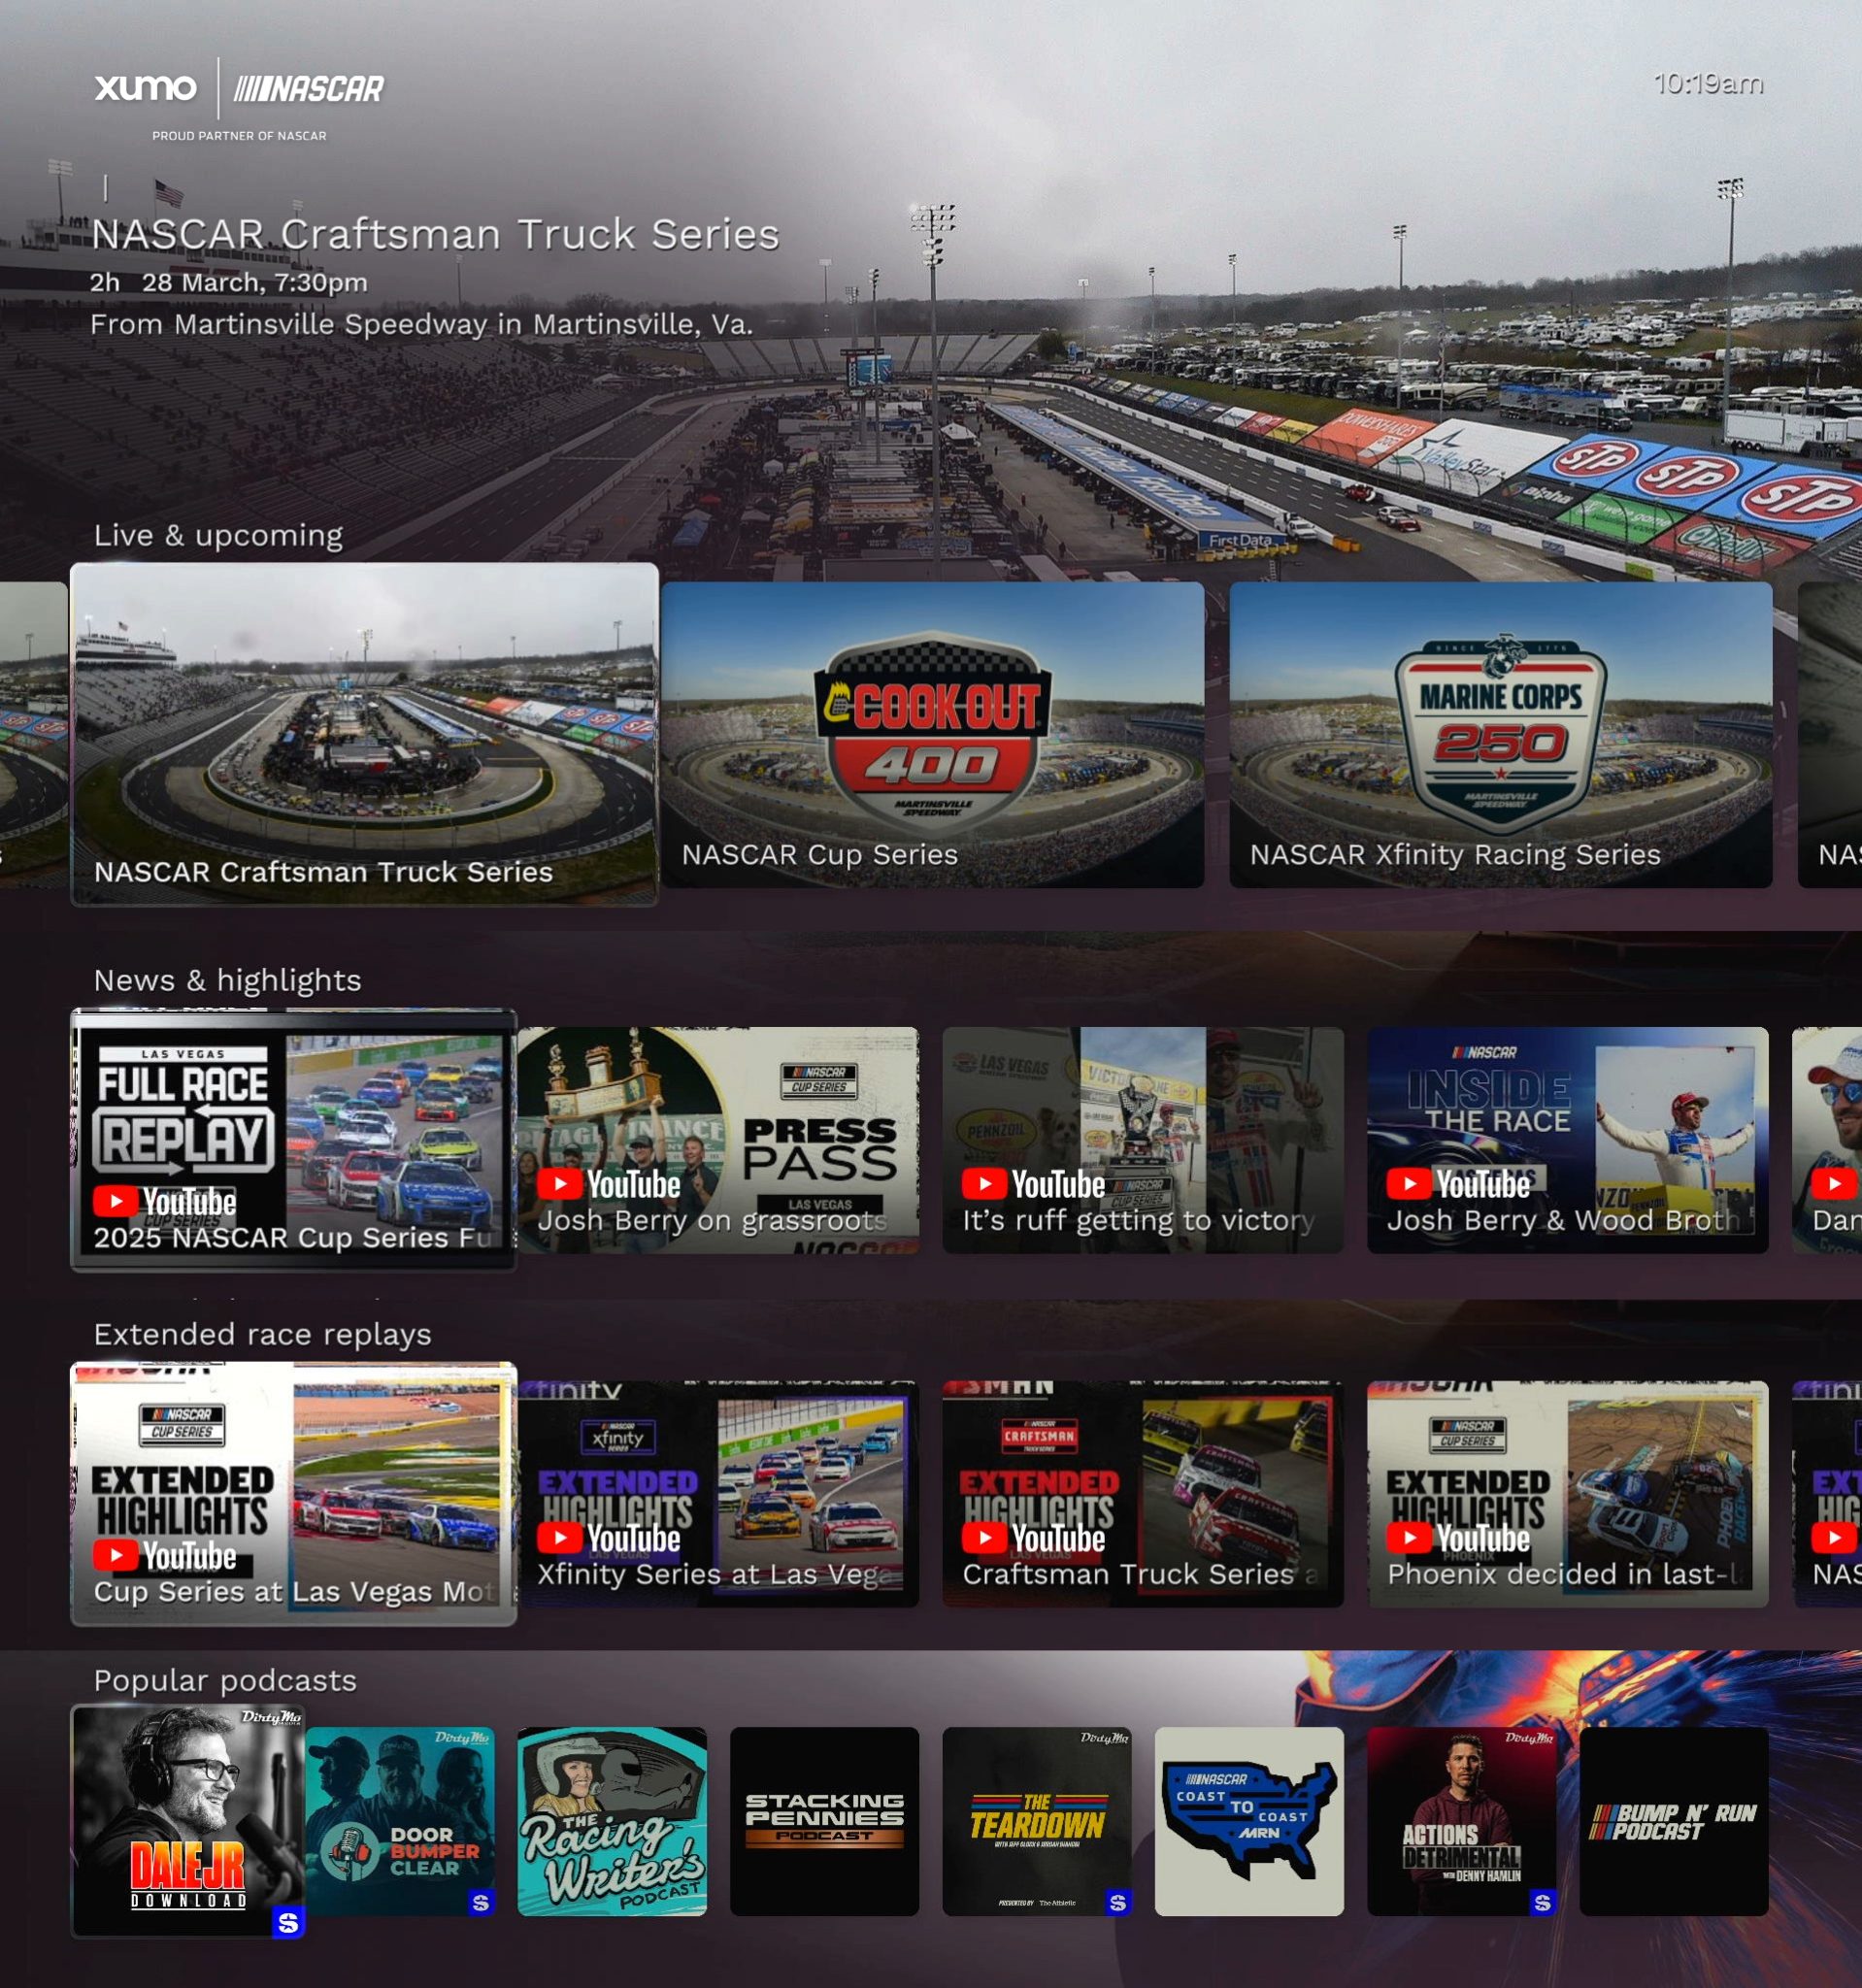Play Cup Series at Las Vegas extended highlights
This screenshot has width=1862, height=1988.
294,1494
